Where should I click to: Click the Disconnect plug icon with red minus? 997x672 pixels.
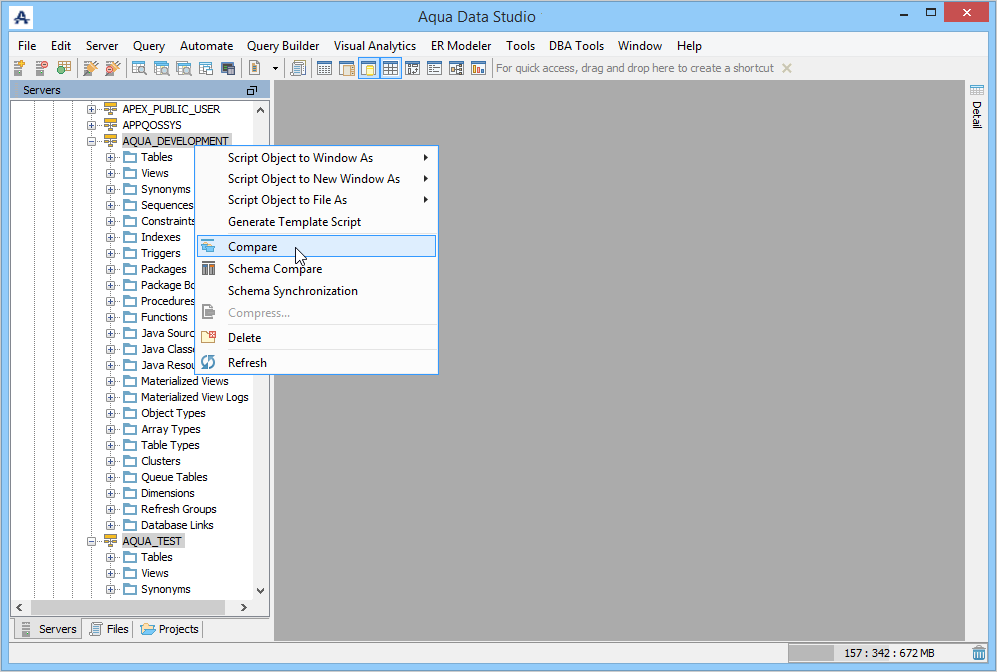click(x=113, y=68)
